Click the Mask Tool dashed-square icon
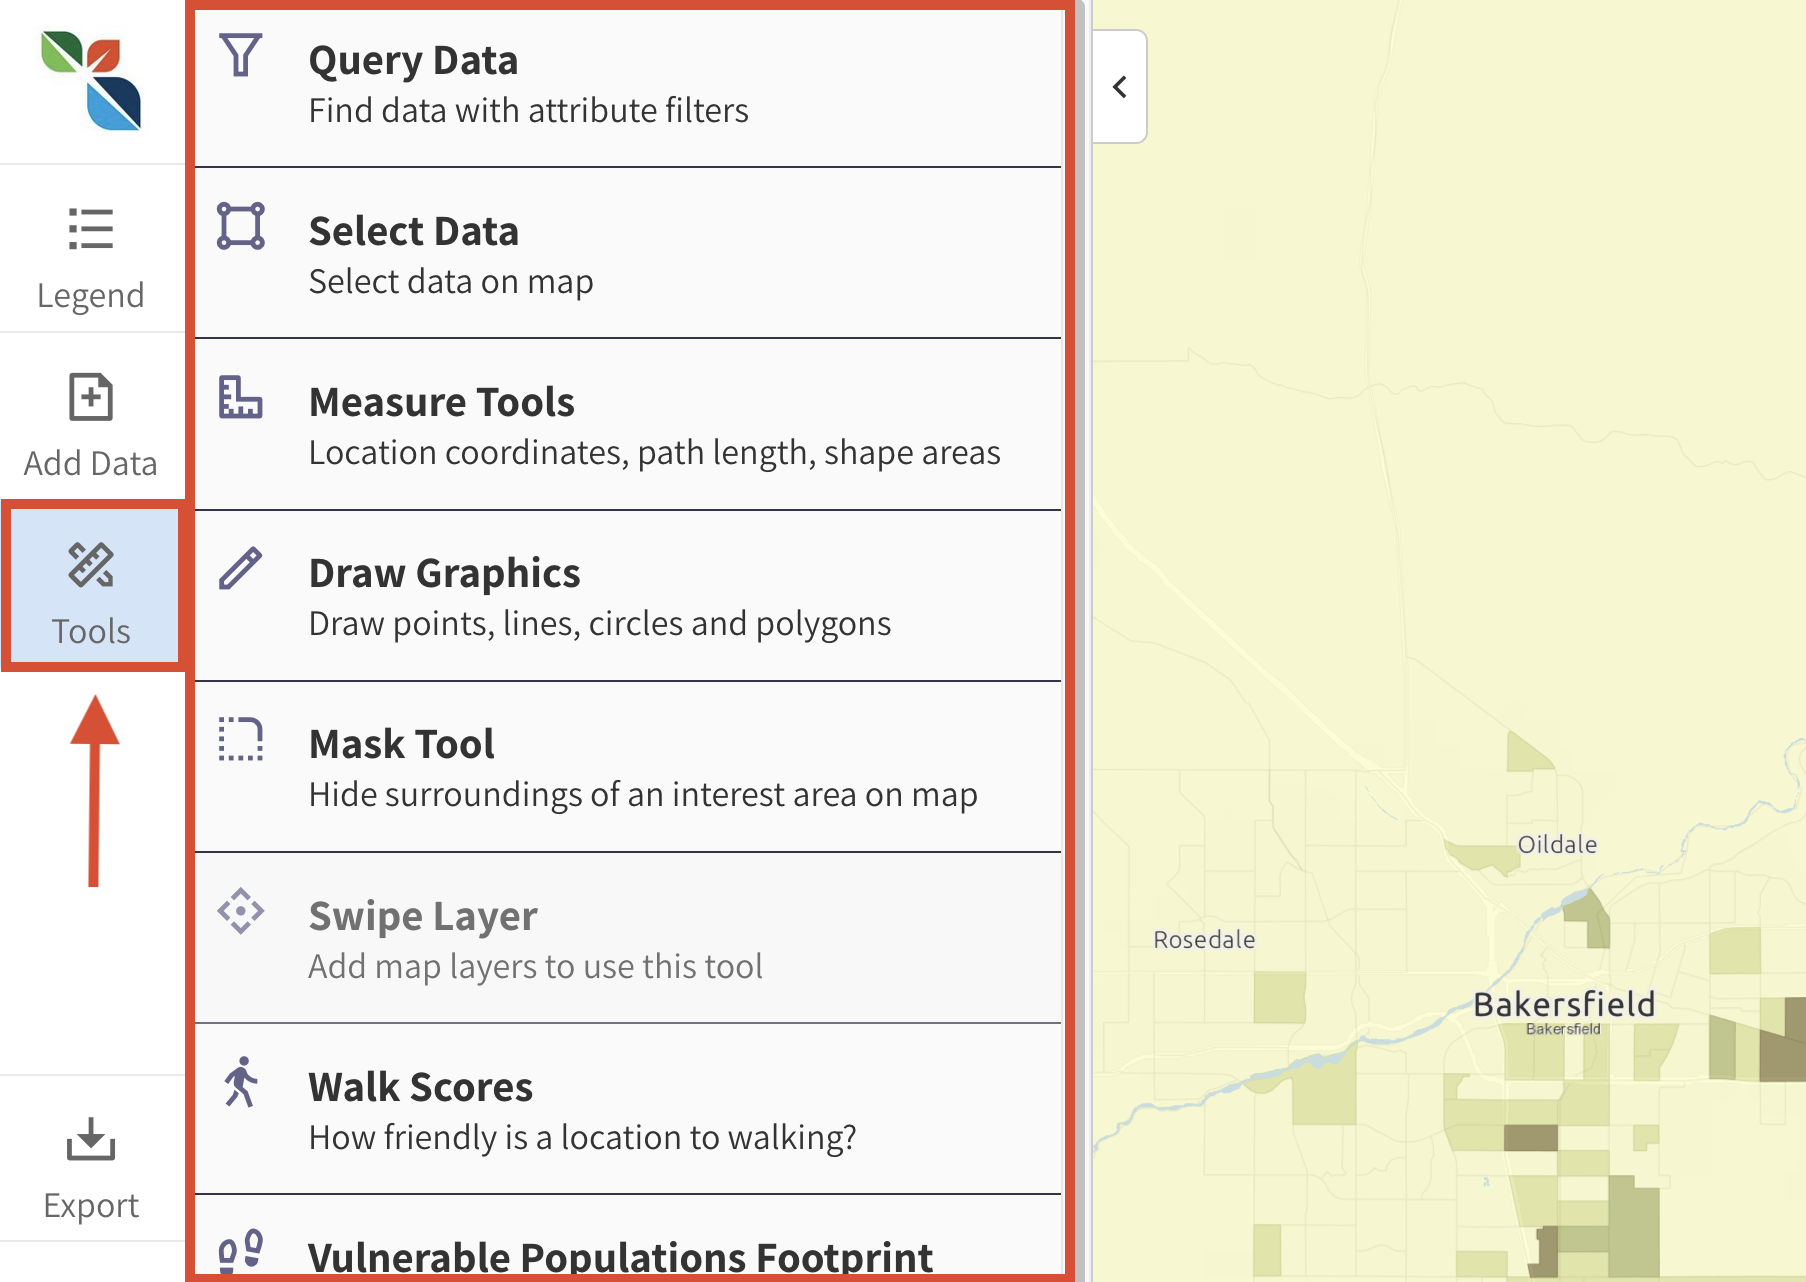Viewport: 1806px width, 1282px height. 241,740
